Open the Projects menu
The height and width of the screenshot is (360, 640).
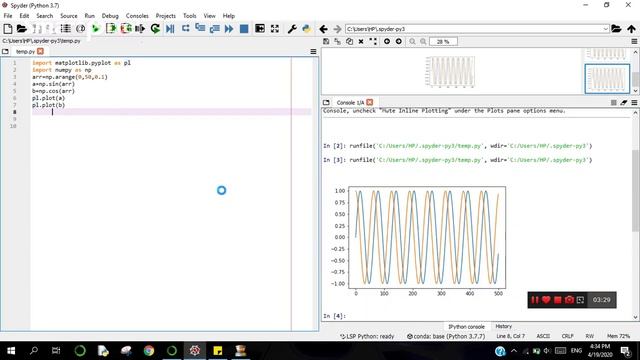(x=165, y=16)
